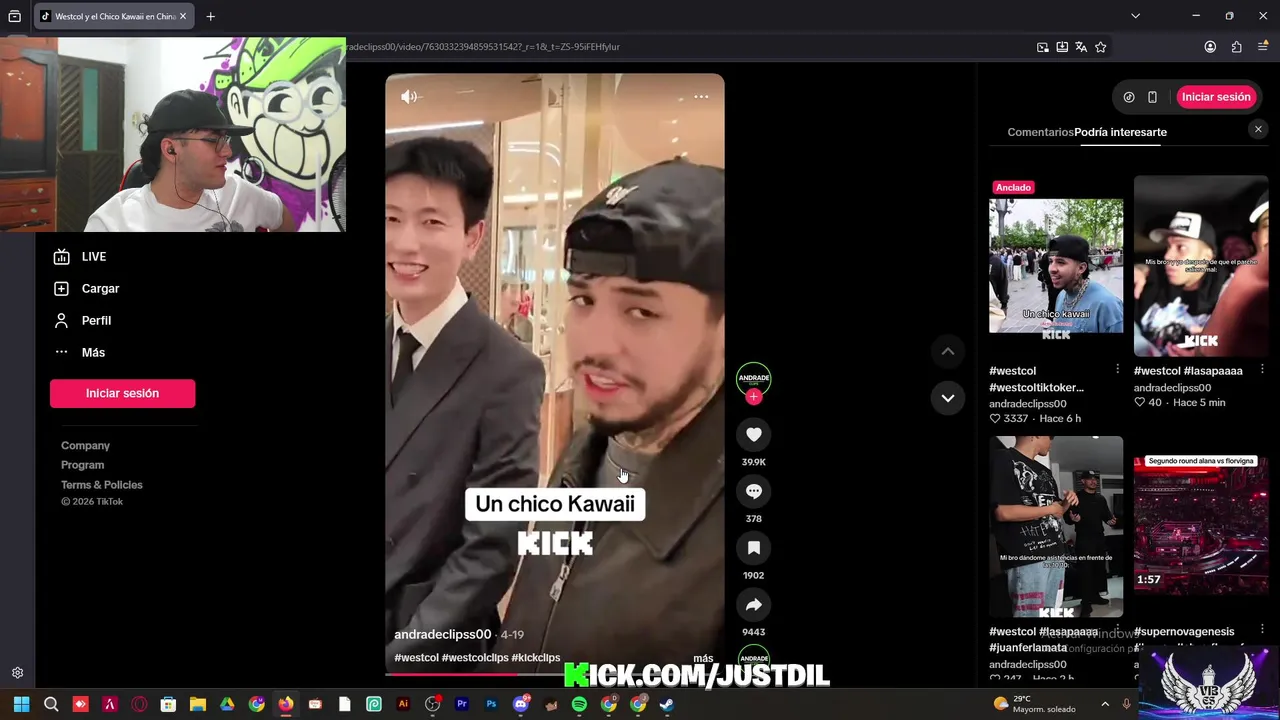
Task: Select the Podría interesarte tab
Action: click(x=1120, y=132)
